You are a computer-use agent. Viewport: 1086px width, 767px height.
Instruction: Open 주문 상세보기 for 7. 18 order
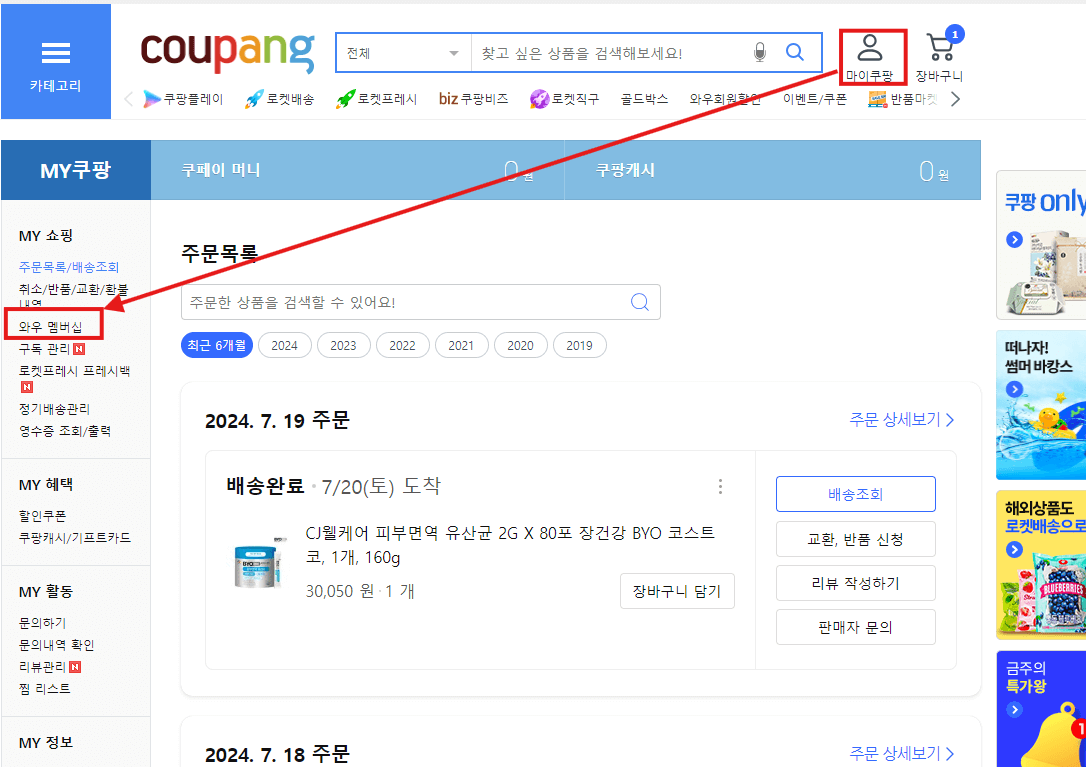[x=902, y=753]
